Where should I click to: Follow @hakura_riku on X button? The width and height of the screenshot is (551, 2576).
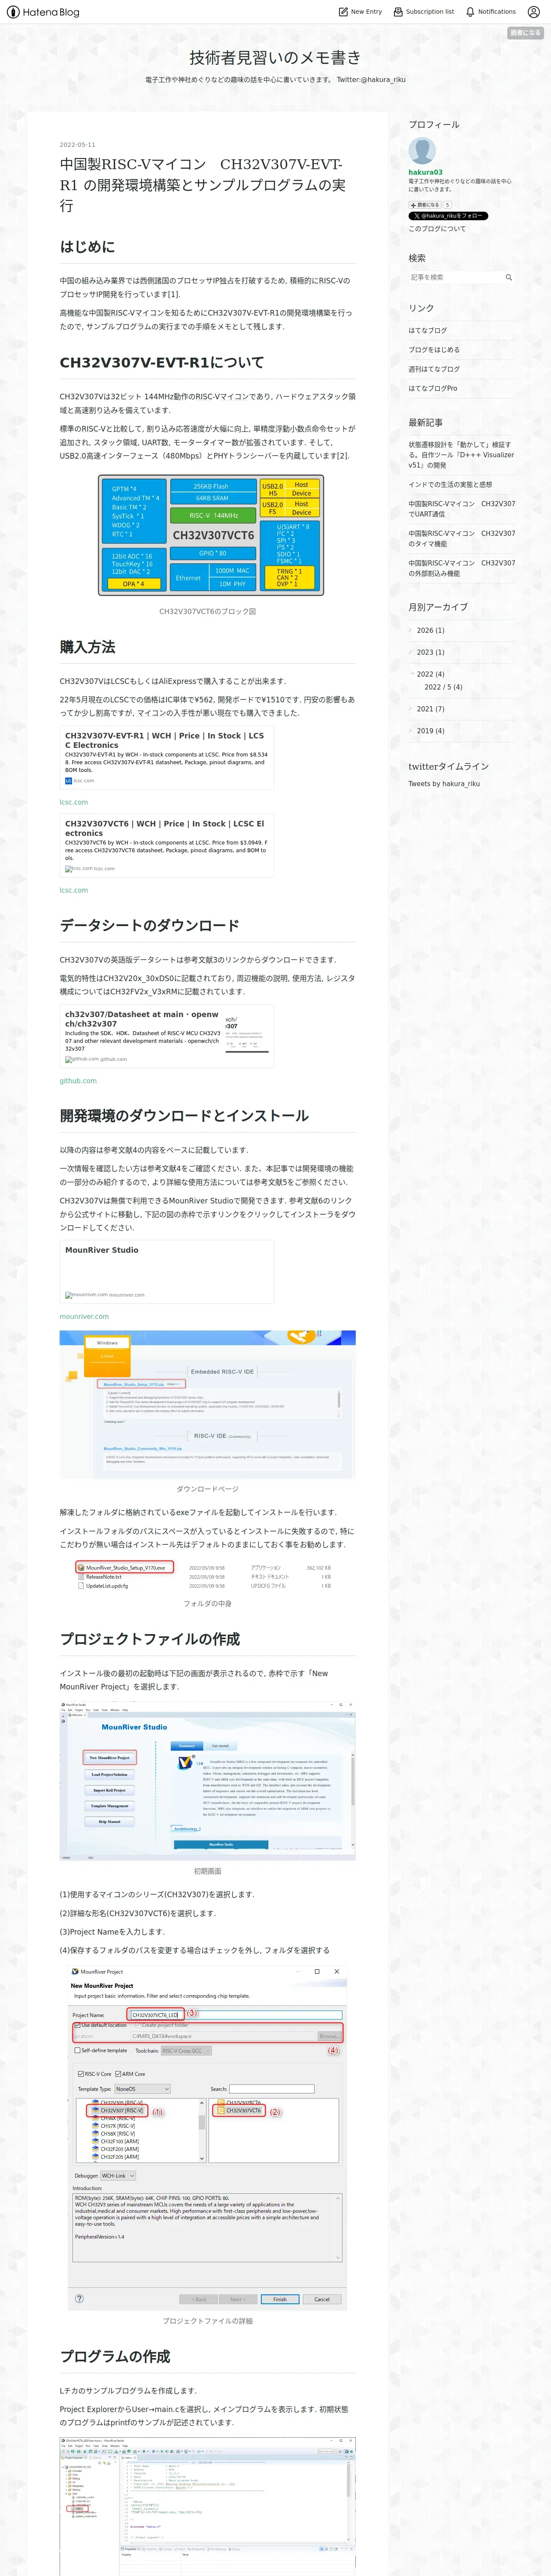448,216
